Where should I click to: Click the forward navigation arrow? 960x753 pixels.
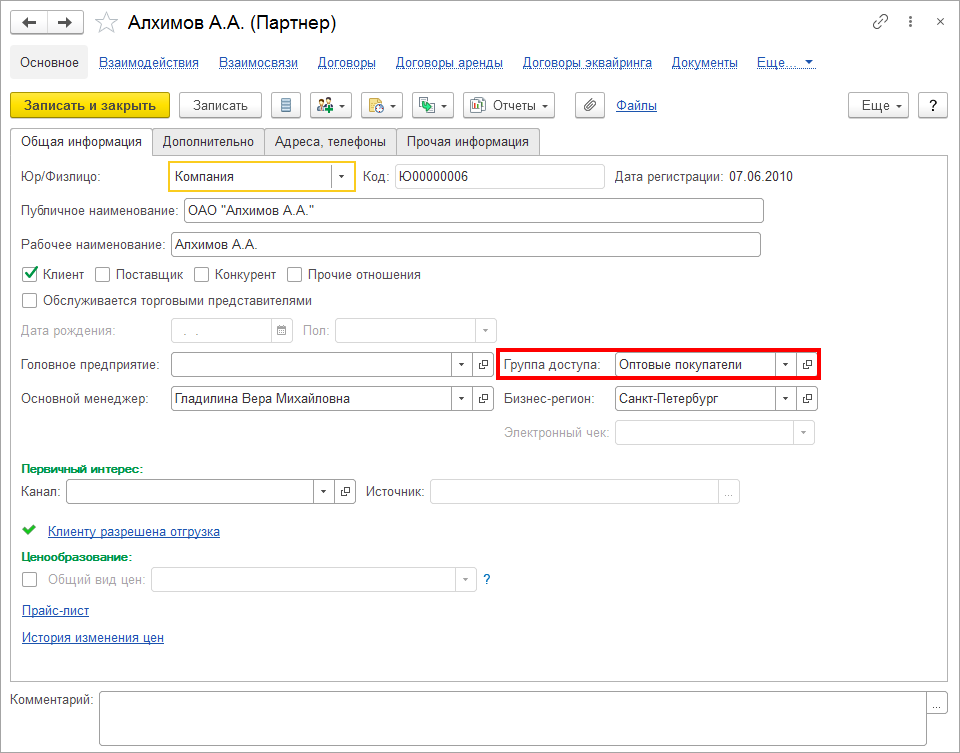[65, 22]
